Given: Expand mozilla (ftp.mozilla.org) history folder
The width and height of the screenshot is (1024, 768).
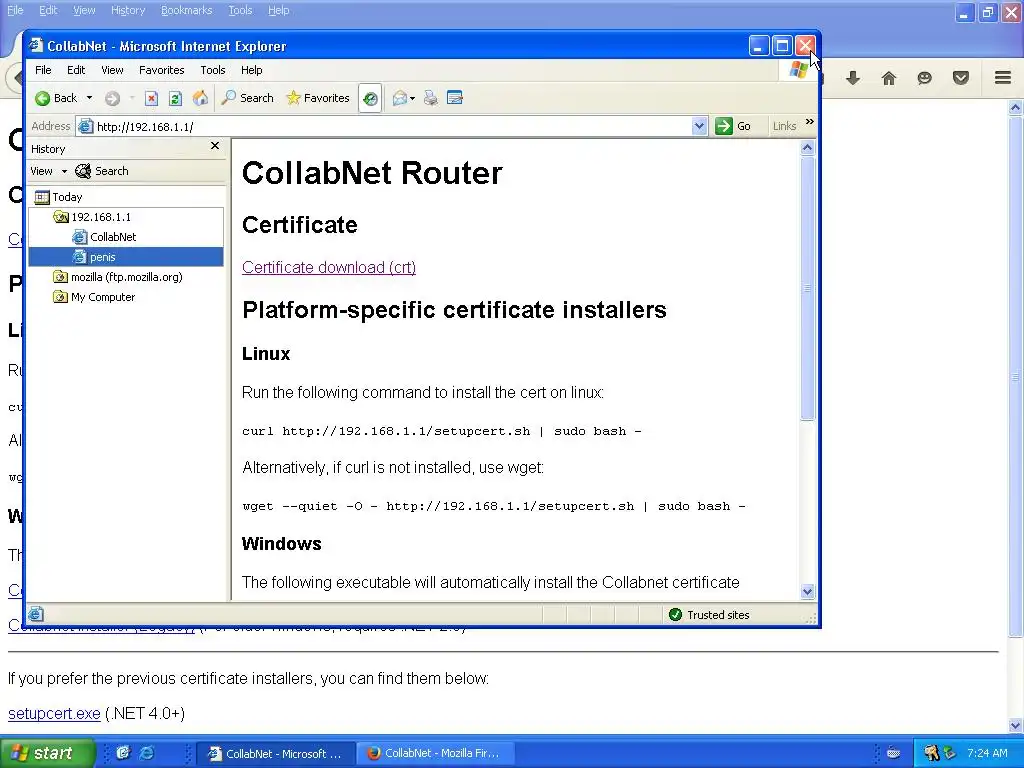Looking at the screenshot, I should click(118, 277).
